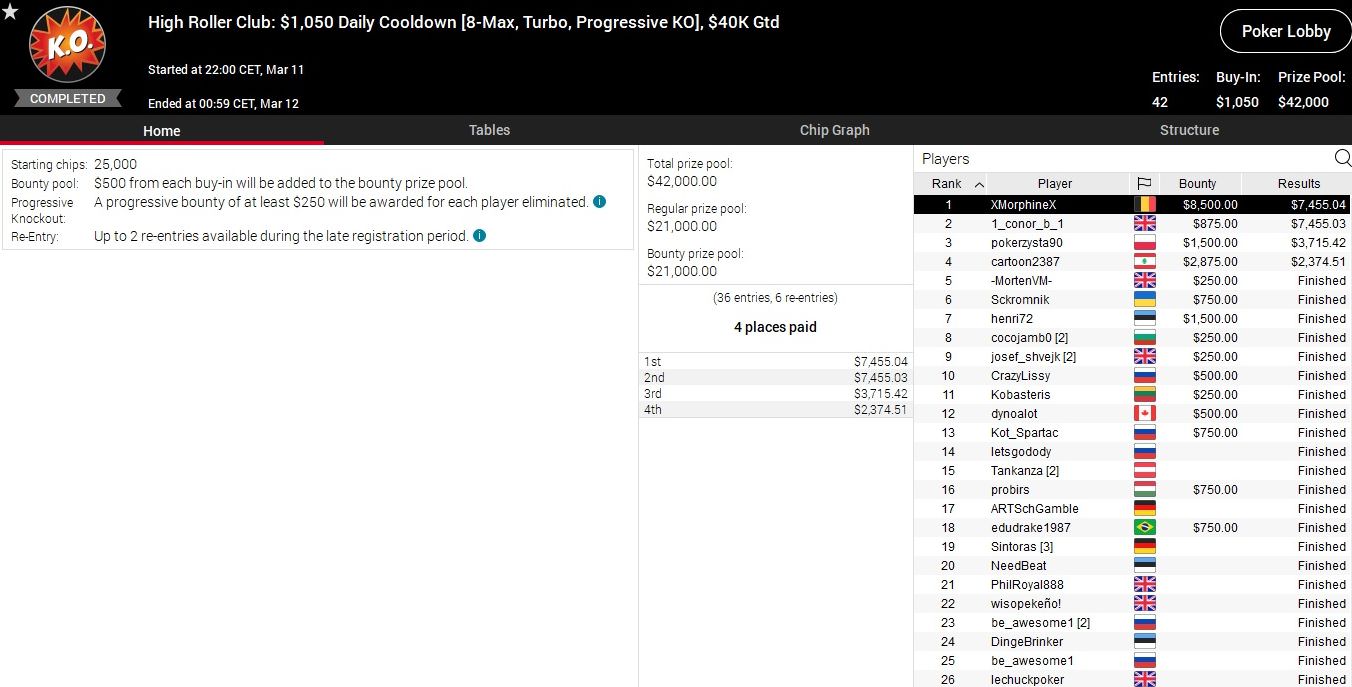
Task: Sort players by country flag column
Action: click(1144, 184)
